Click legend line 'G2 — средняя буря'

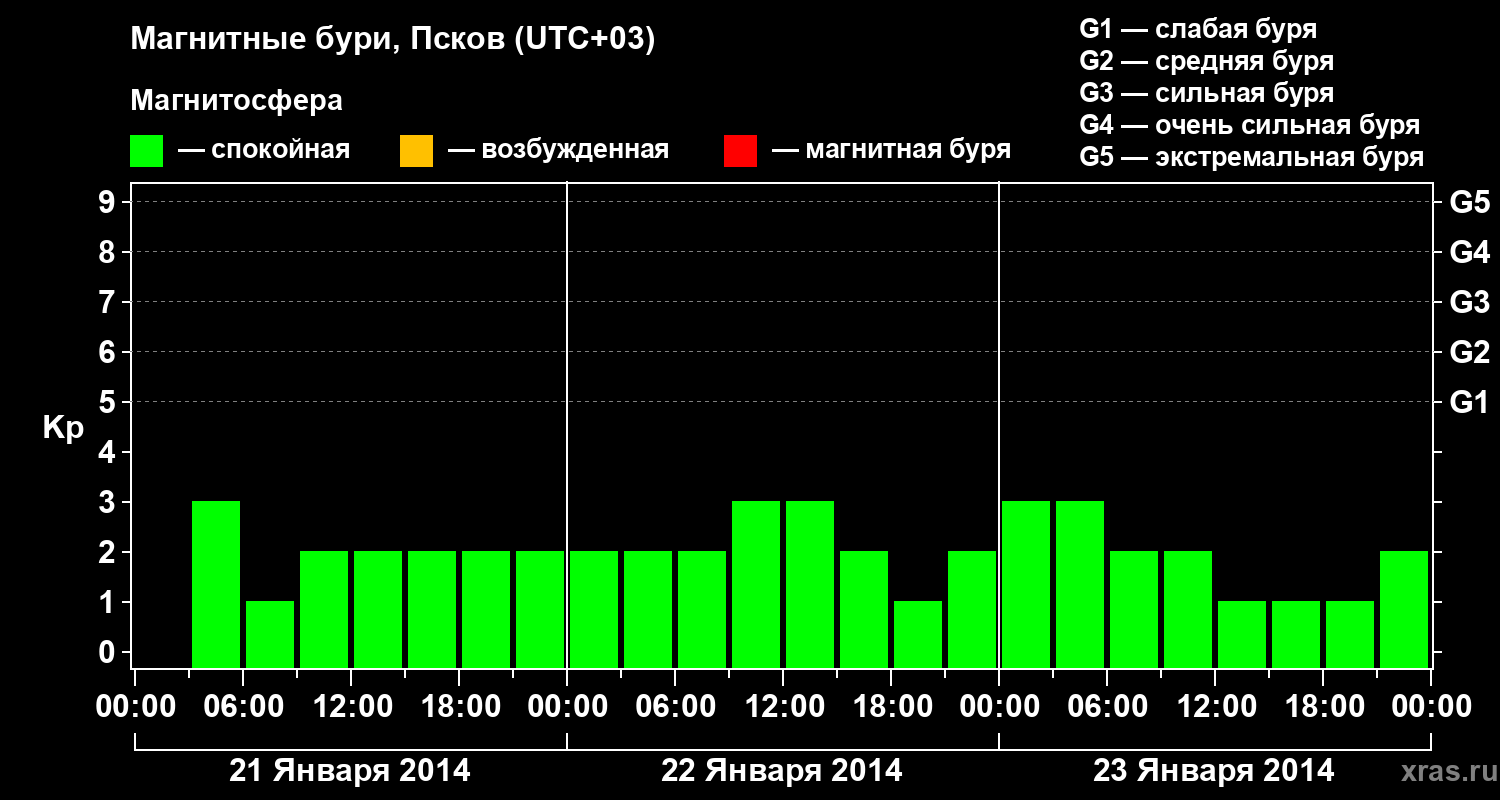coord(1207,61)
